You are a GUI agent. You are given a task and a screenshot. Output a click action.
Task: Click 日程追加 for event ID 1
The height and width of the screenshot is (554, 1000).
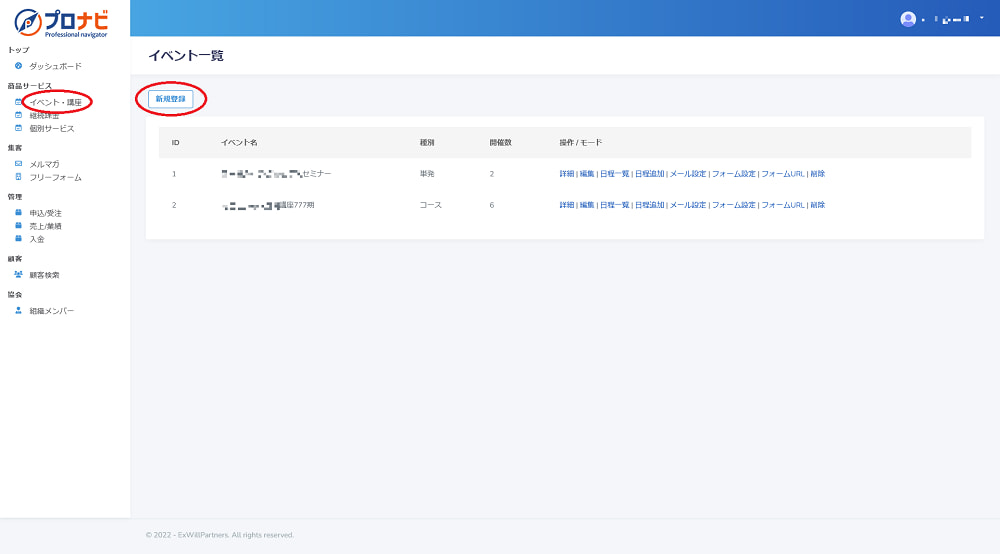point(649,173)
